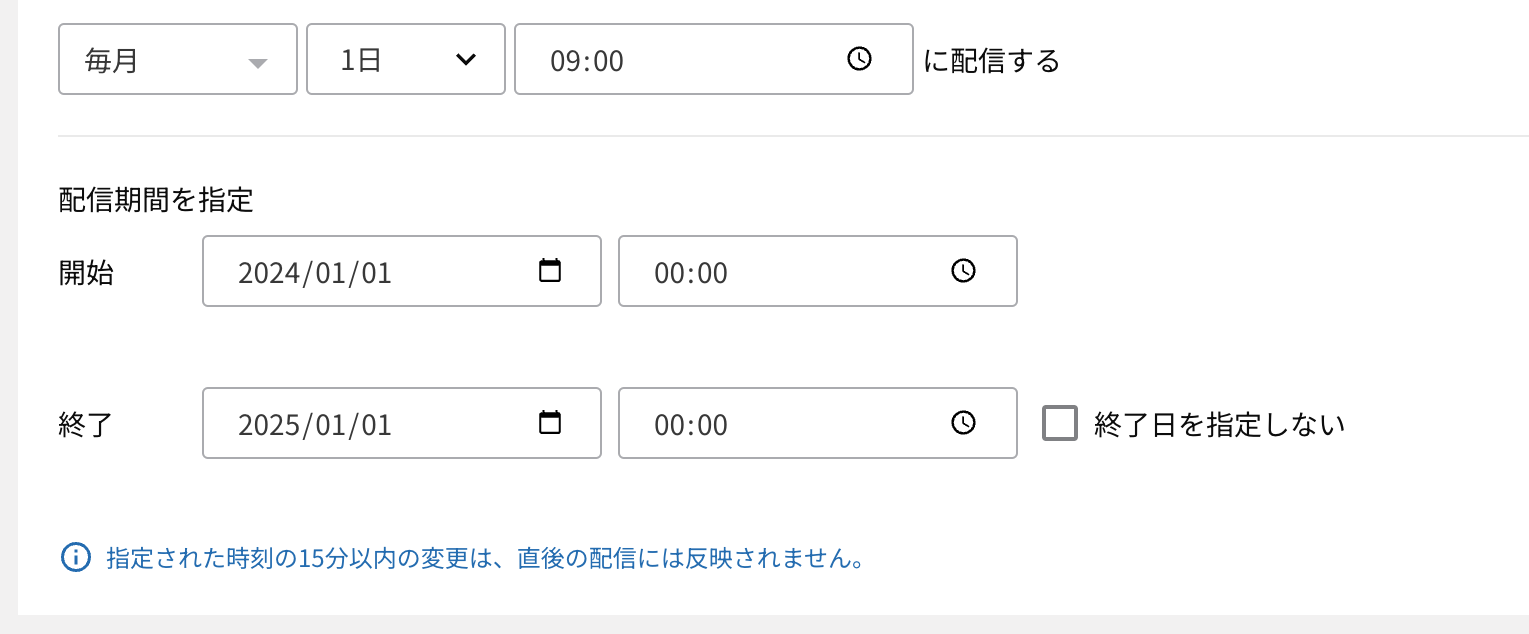Focus the end date field showing 2025/01/01
1529x634 pixels.
coord(360,424)
